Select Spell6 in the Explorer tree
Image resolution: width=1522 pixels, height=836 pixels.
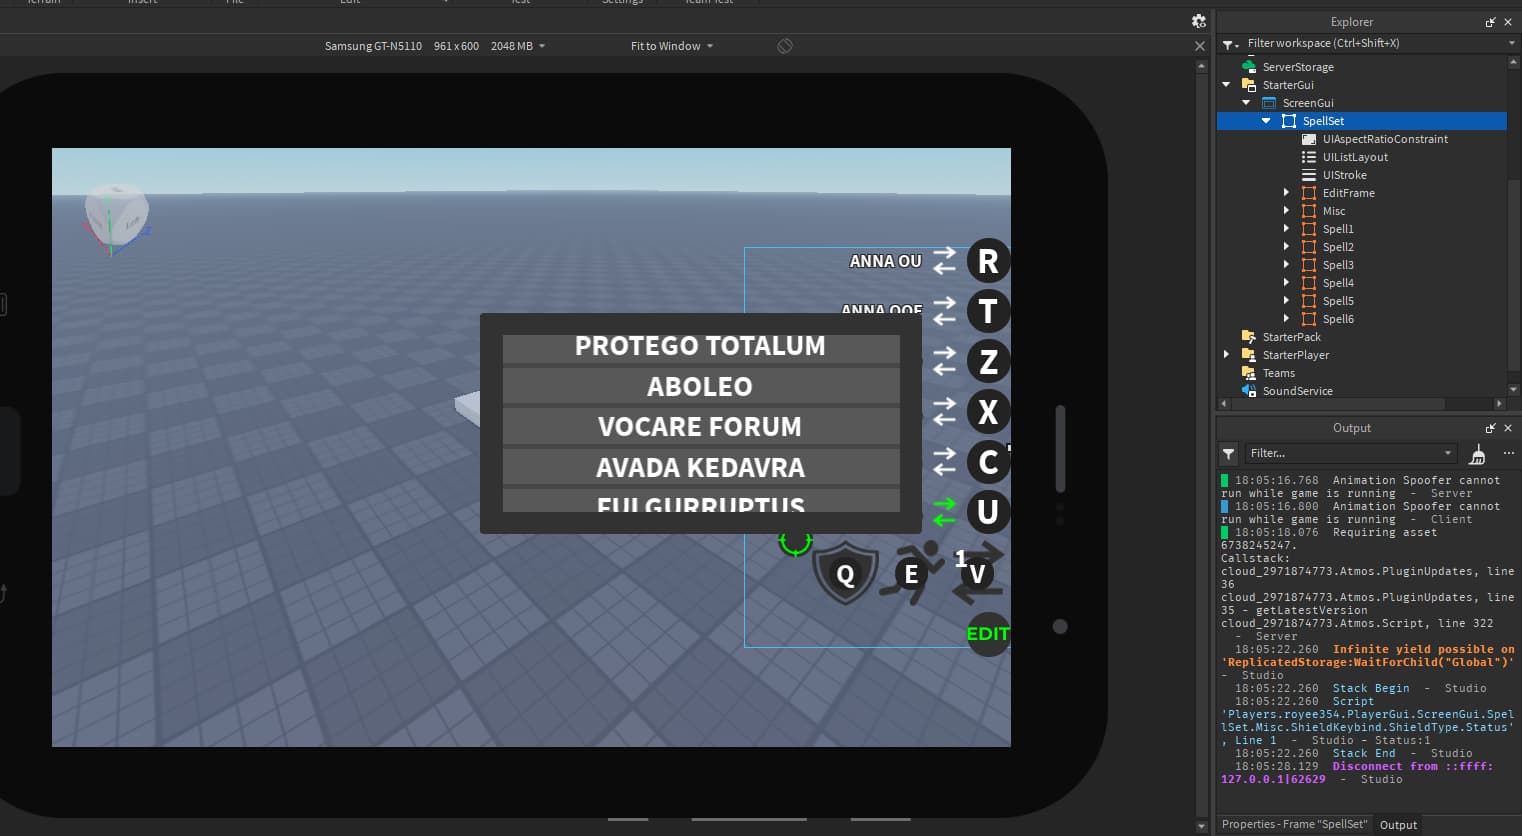pos(1338,319)
